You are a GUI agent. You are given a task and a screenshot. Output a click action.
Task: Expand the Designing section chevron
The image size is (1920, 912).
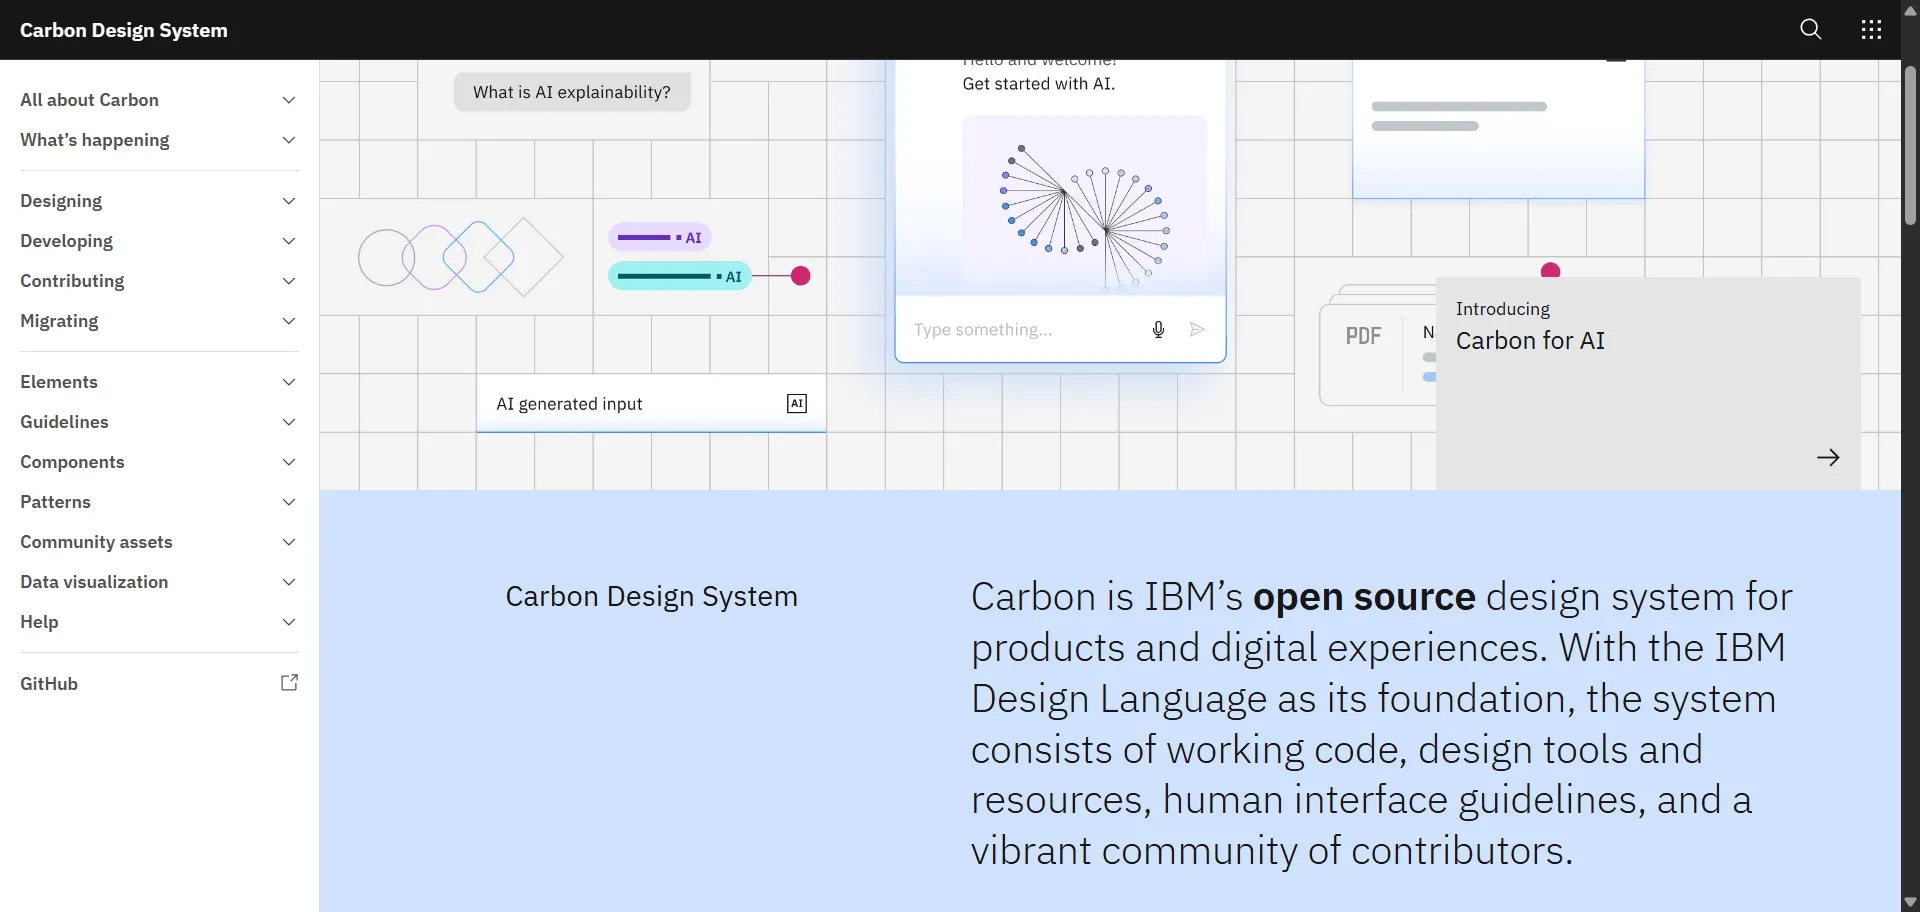(289, 201)
